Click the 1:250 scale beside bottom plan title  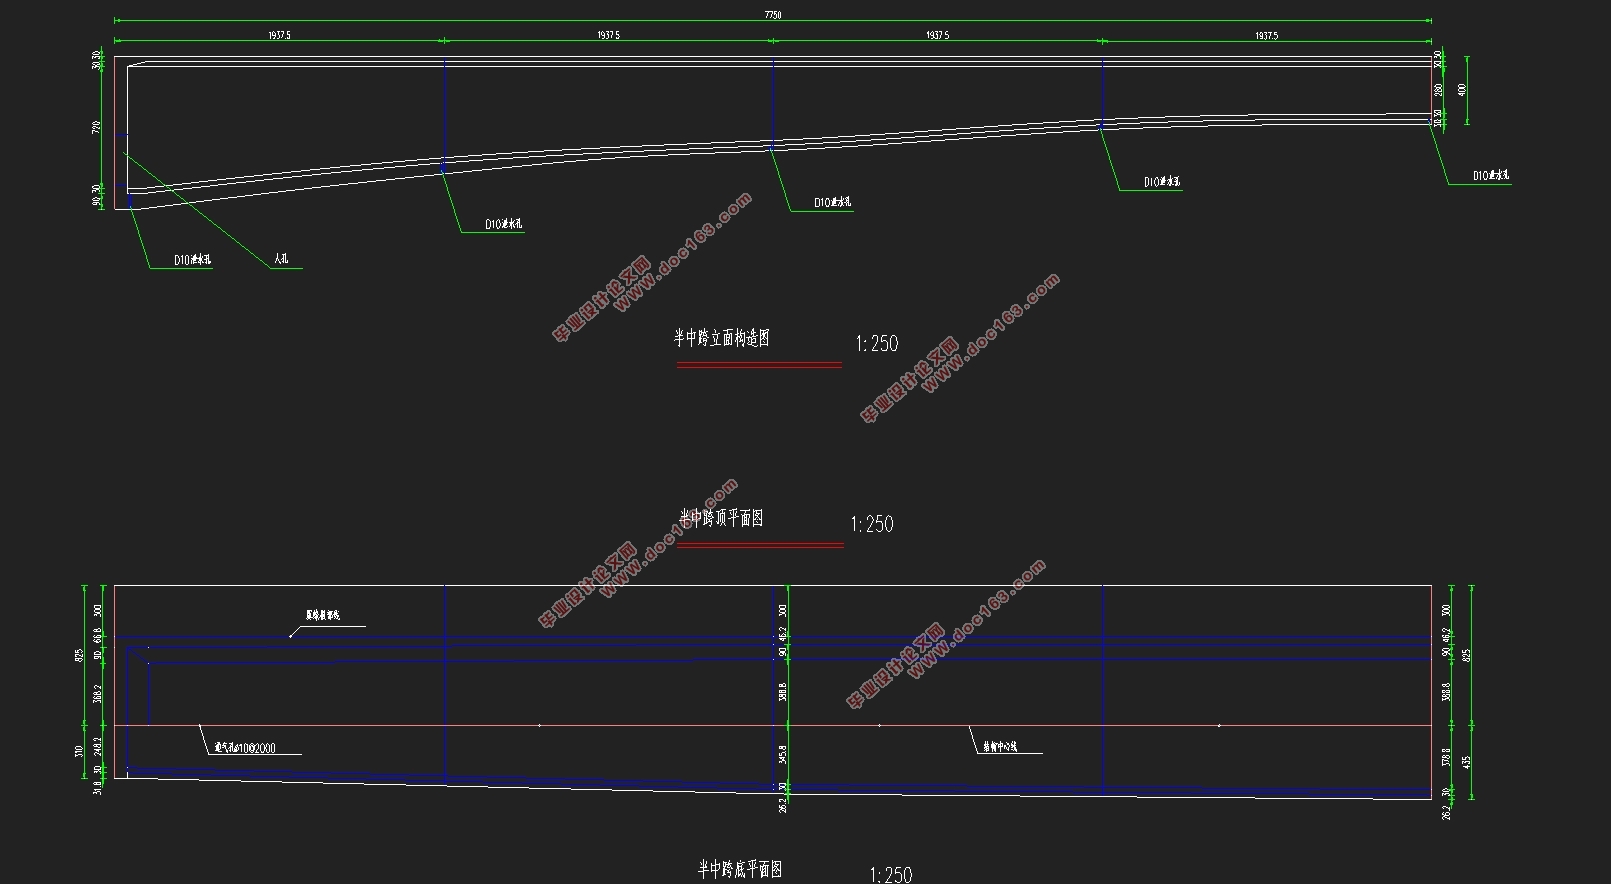point(890,875)
